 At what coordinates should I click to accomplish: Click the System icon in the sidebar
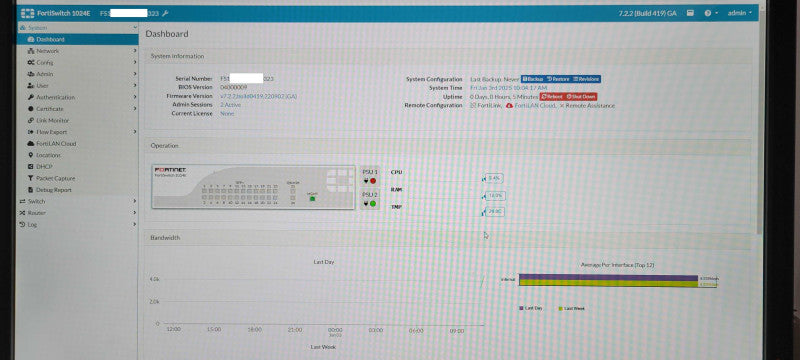tap(22, 28)
